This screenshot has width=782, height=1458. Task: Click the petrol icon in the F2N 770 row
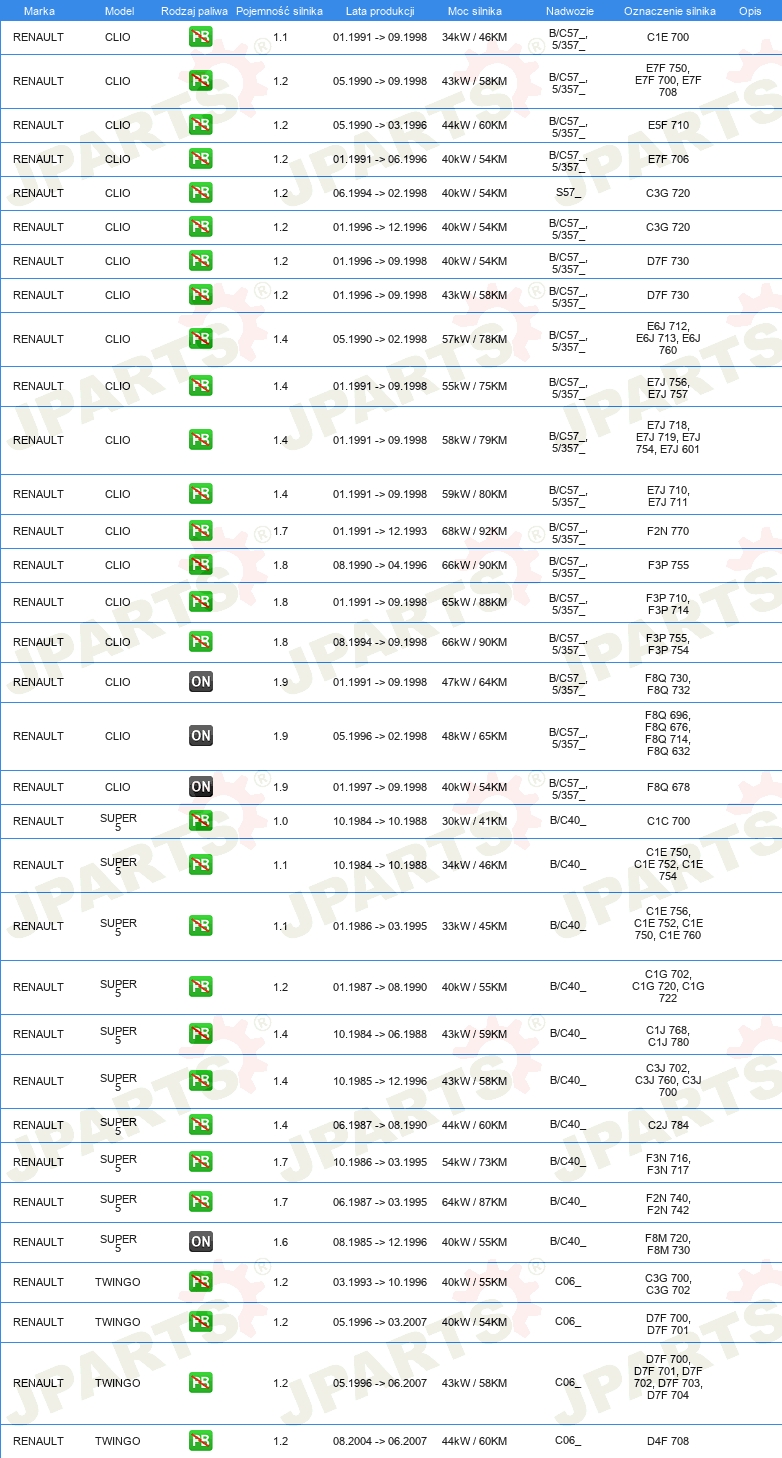[201, 531]
